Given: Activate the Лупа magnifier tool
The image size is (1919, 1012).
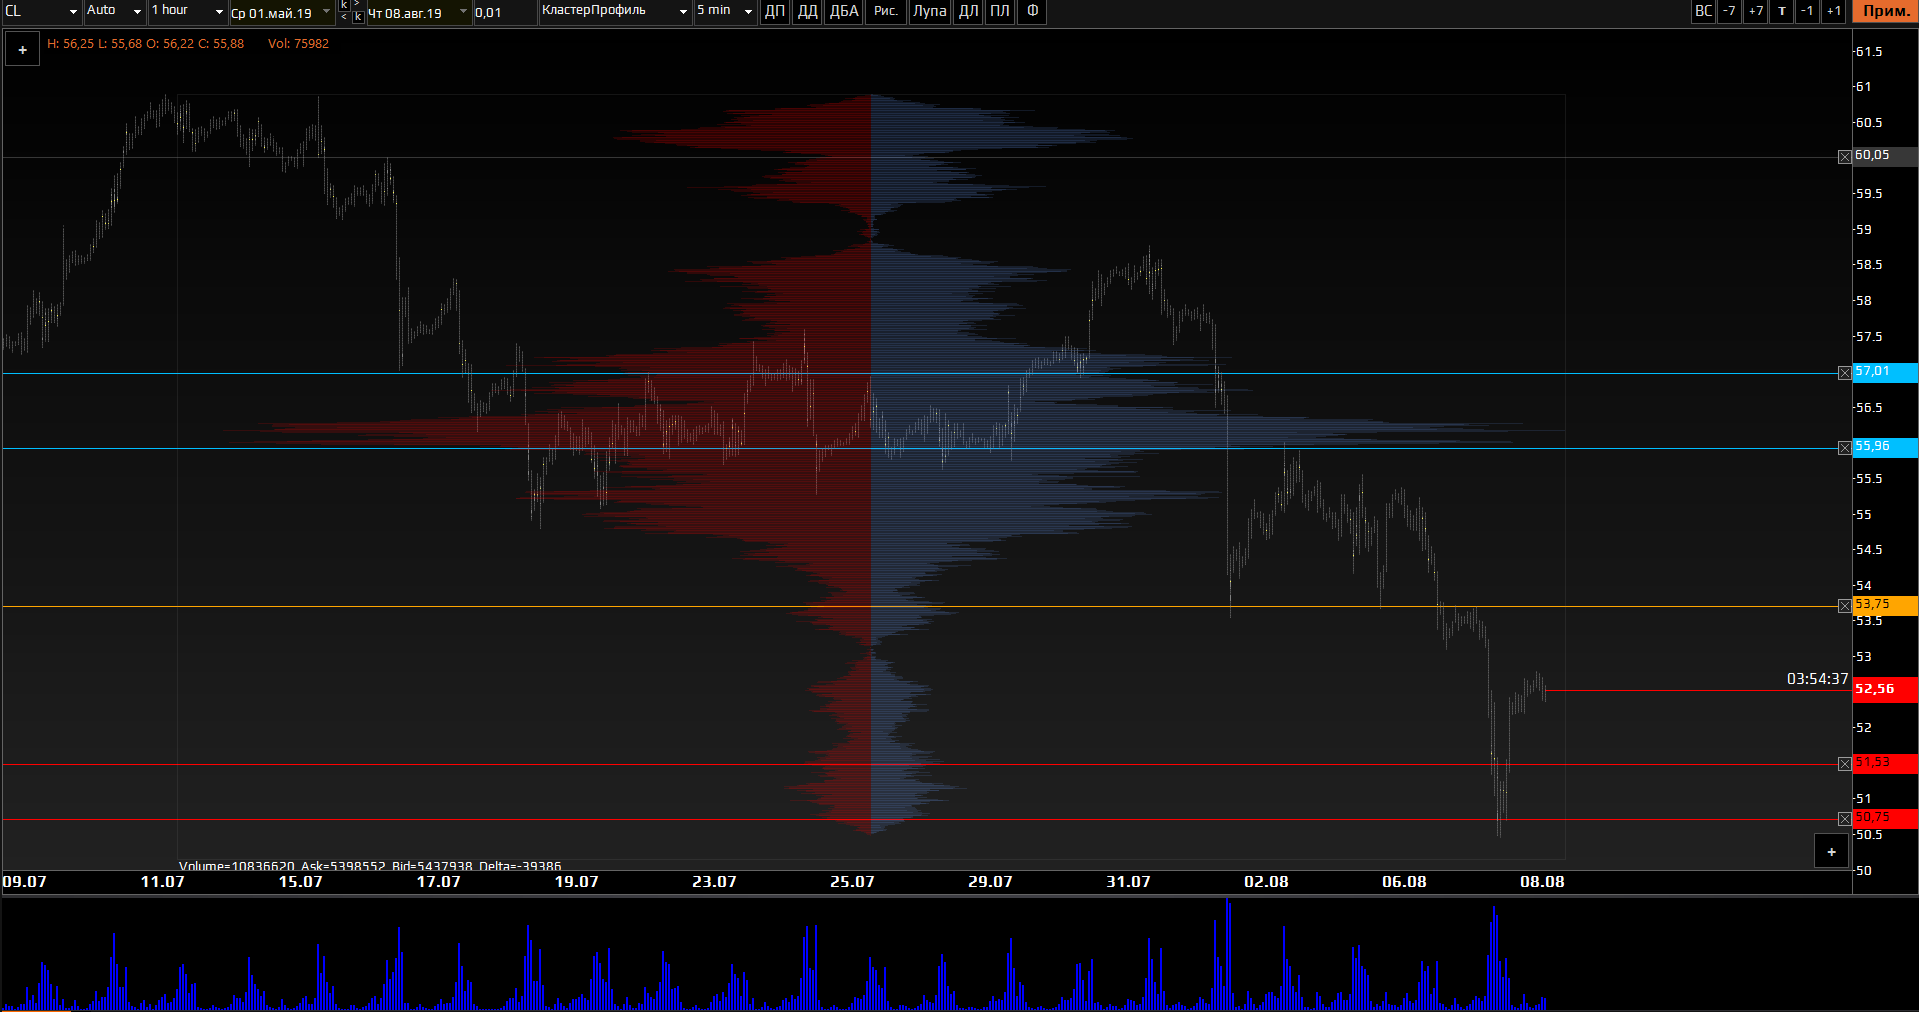Looking at the screenshot, I should (929, 11).
